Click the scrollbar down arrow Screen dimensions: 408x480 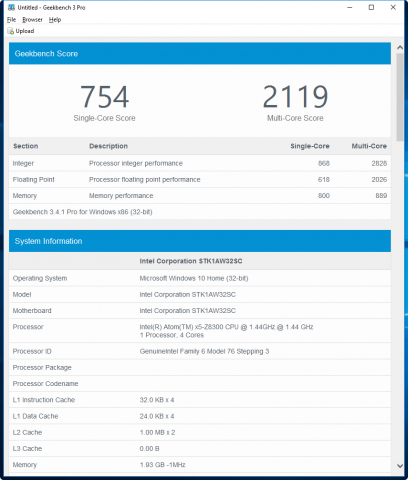coord(400,466)
